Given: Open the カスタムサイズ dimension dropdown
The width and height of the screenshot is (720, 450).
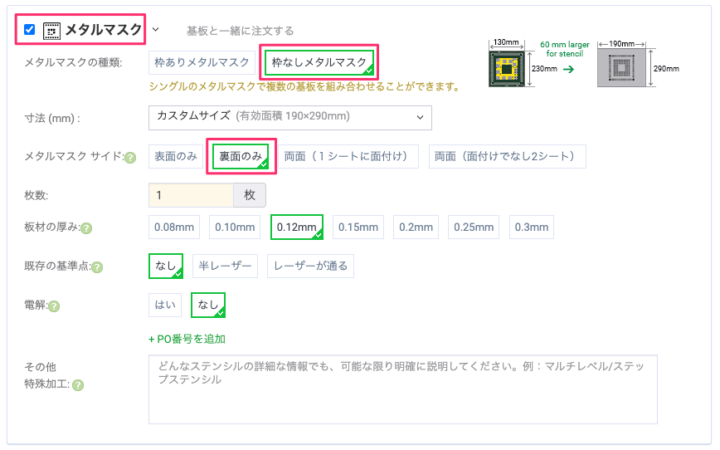Looking at the screenshot, I should coord(289,117).
